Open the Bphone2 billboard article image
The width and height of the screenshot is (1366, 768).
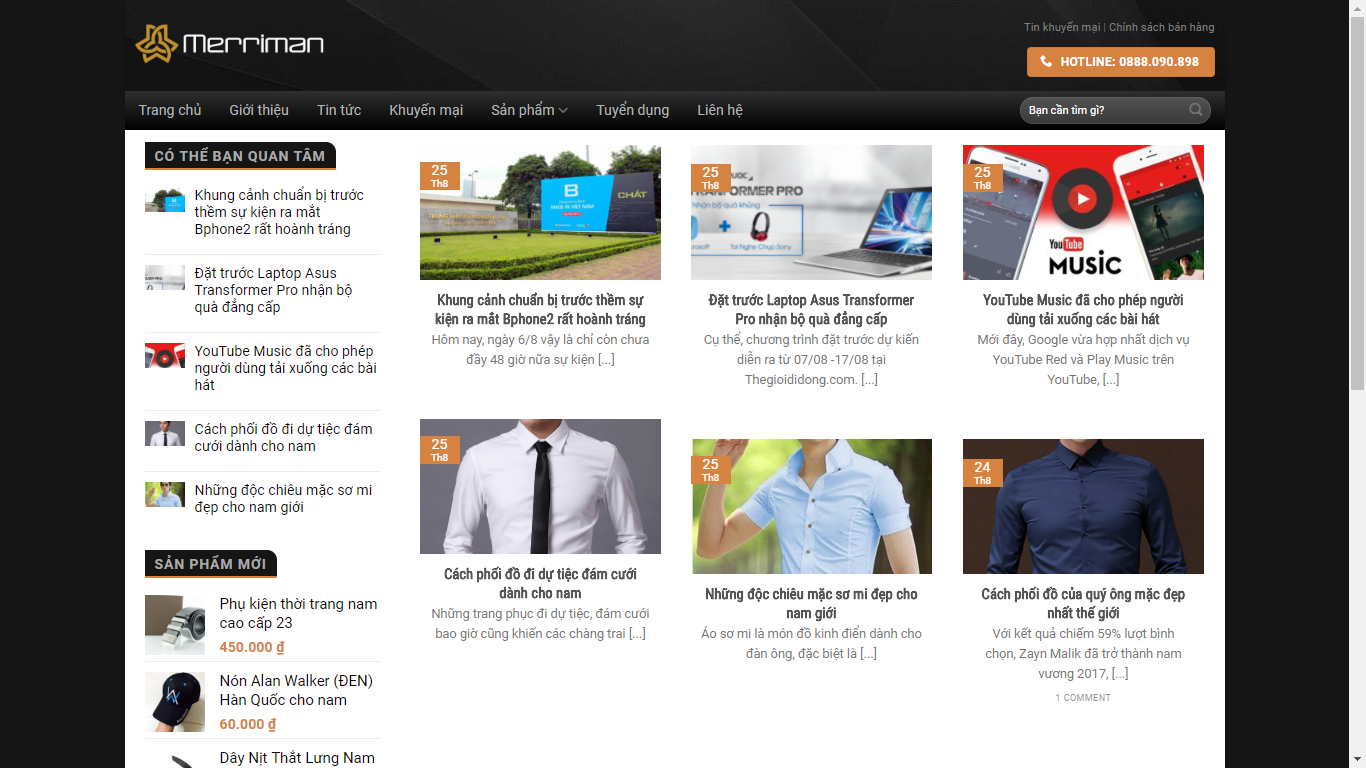click(x=540, y=212)
